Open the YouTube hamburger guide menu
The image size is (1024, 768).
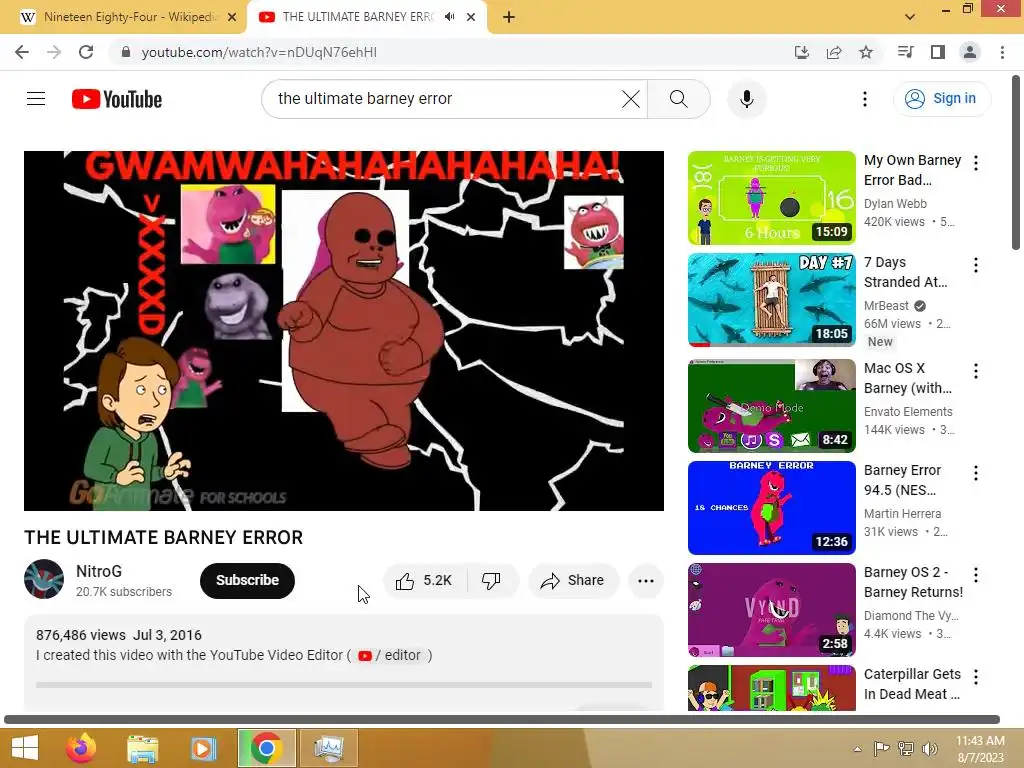tap(36, 99)
